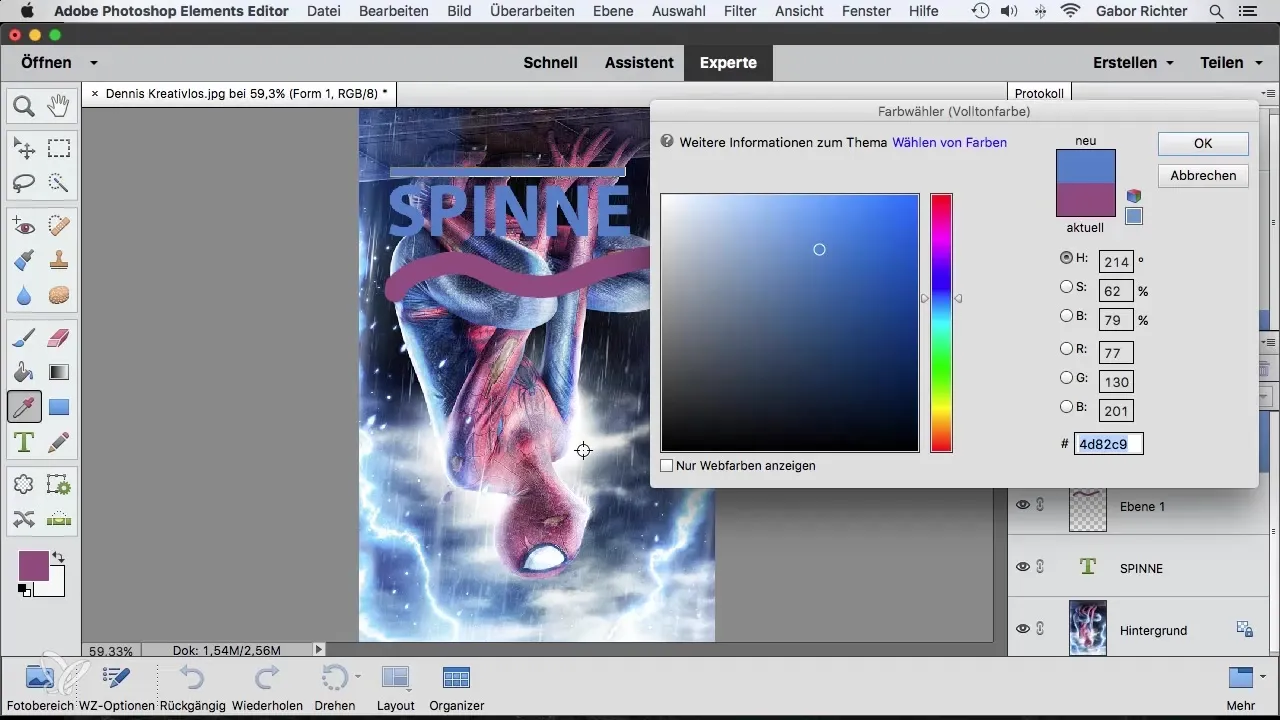1280x720 pixels.
Task: Select the Straighten tool
Action: pyautogui.click(x=59, y=519)
